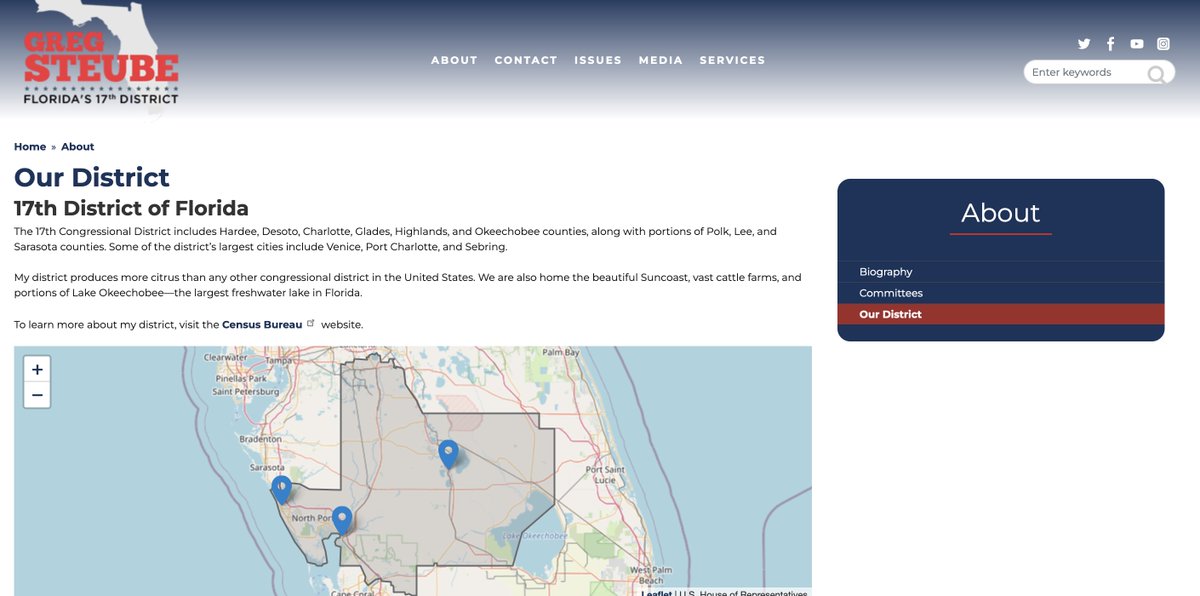Open the Services menu
The width and height of the screenshot is (1200, 596).
tap(732, 60)
